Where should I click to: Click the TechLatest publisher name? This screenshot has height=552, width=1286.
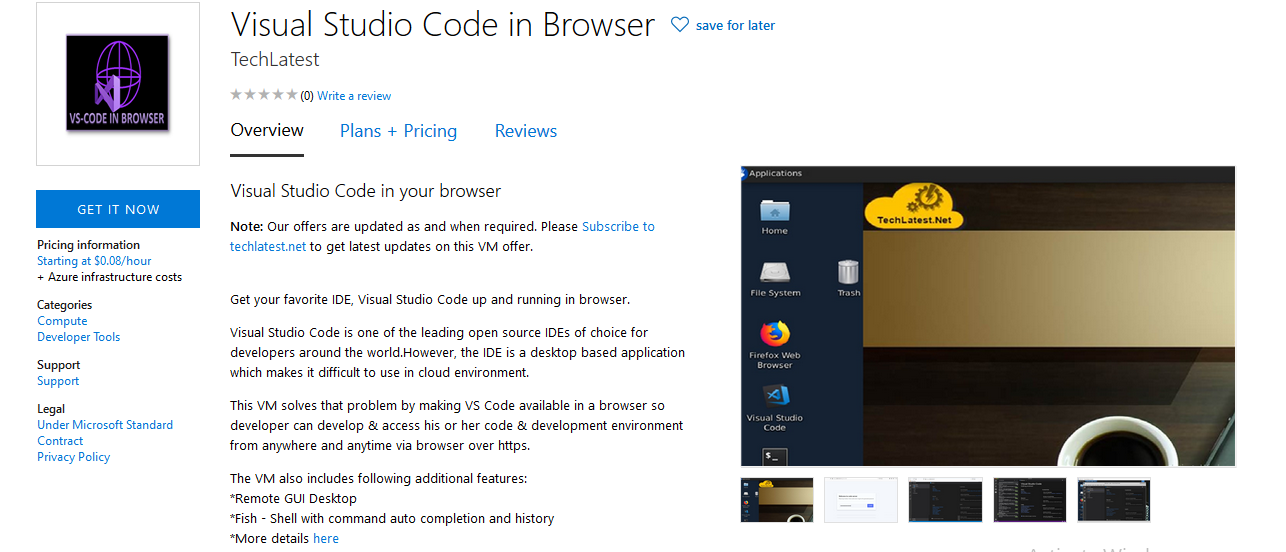click(275, 59)
